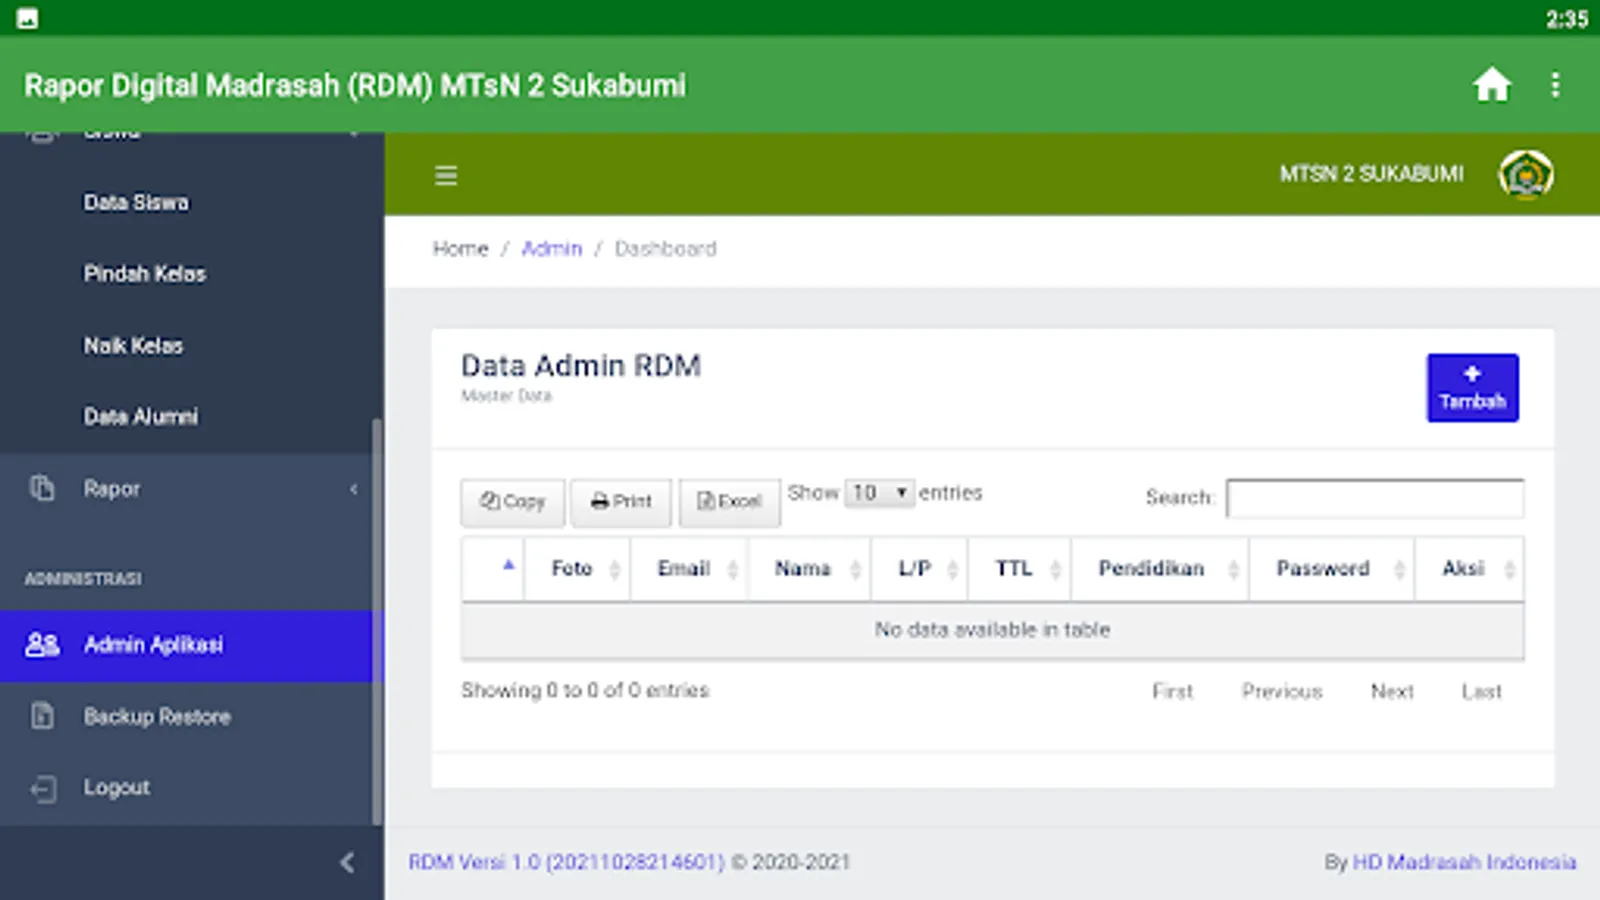Screen dimensions: 1600x900
Task: Click the Logout door icon
Action: click(42, 788)
